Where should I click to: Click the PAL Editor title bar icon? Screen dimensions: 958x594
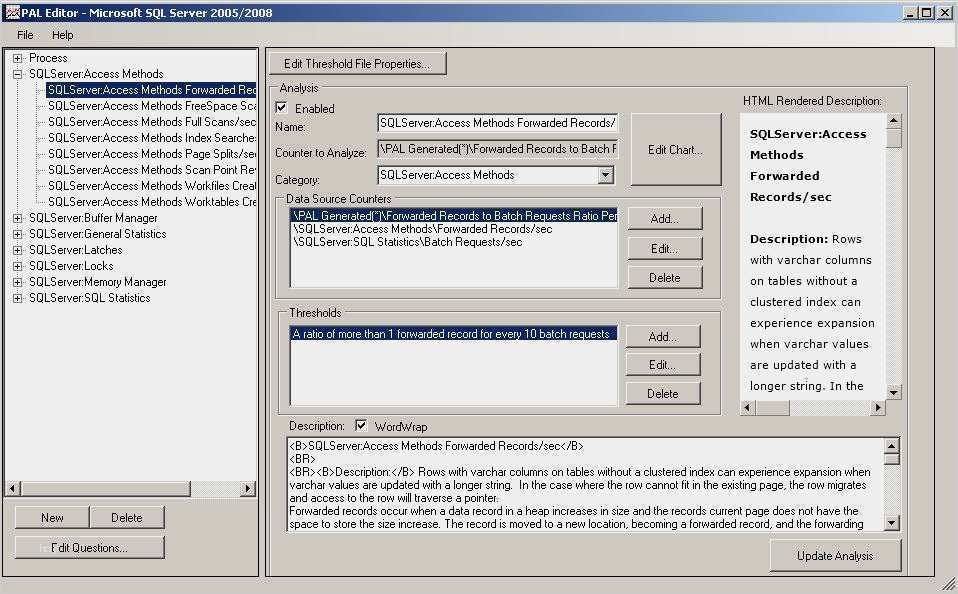(x=12, y=12)
